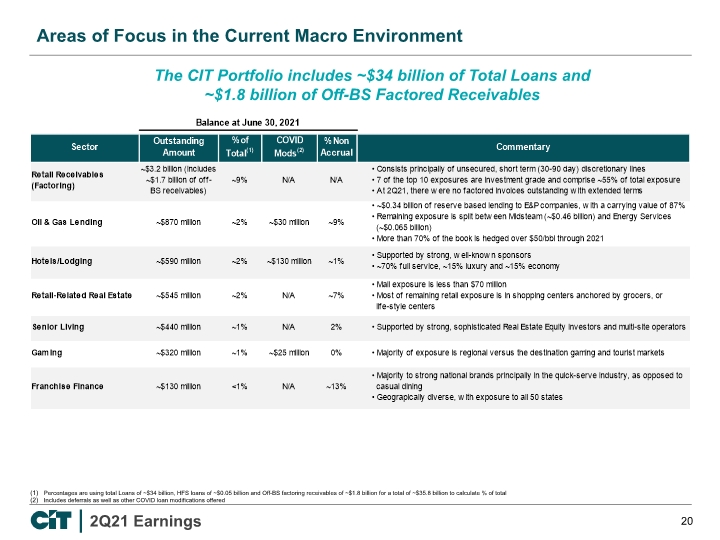720x540 pixels.
Task: Select '7 of the top 10 exposures' bullet
Action: pyautogui.click(x=525, y=180)
